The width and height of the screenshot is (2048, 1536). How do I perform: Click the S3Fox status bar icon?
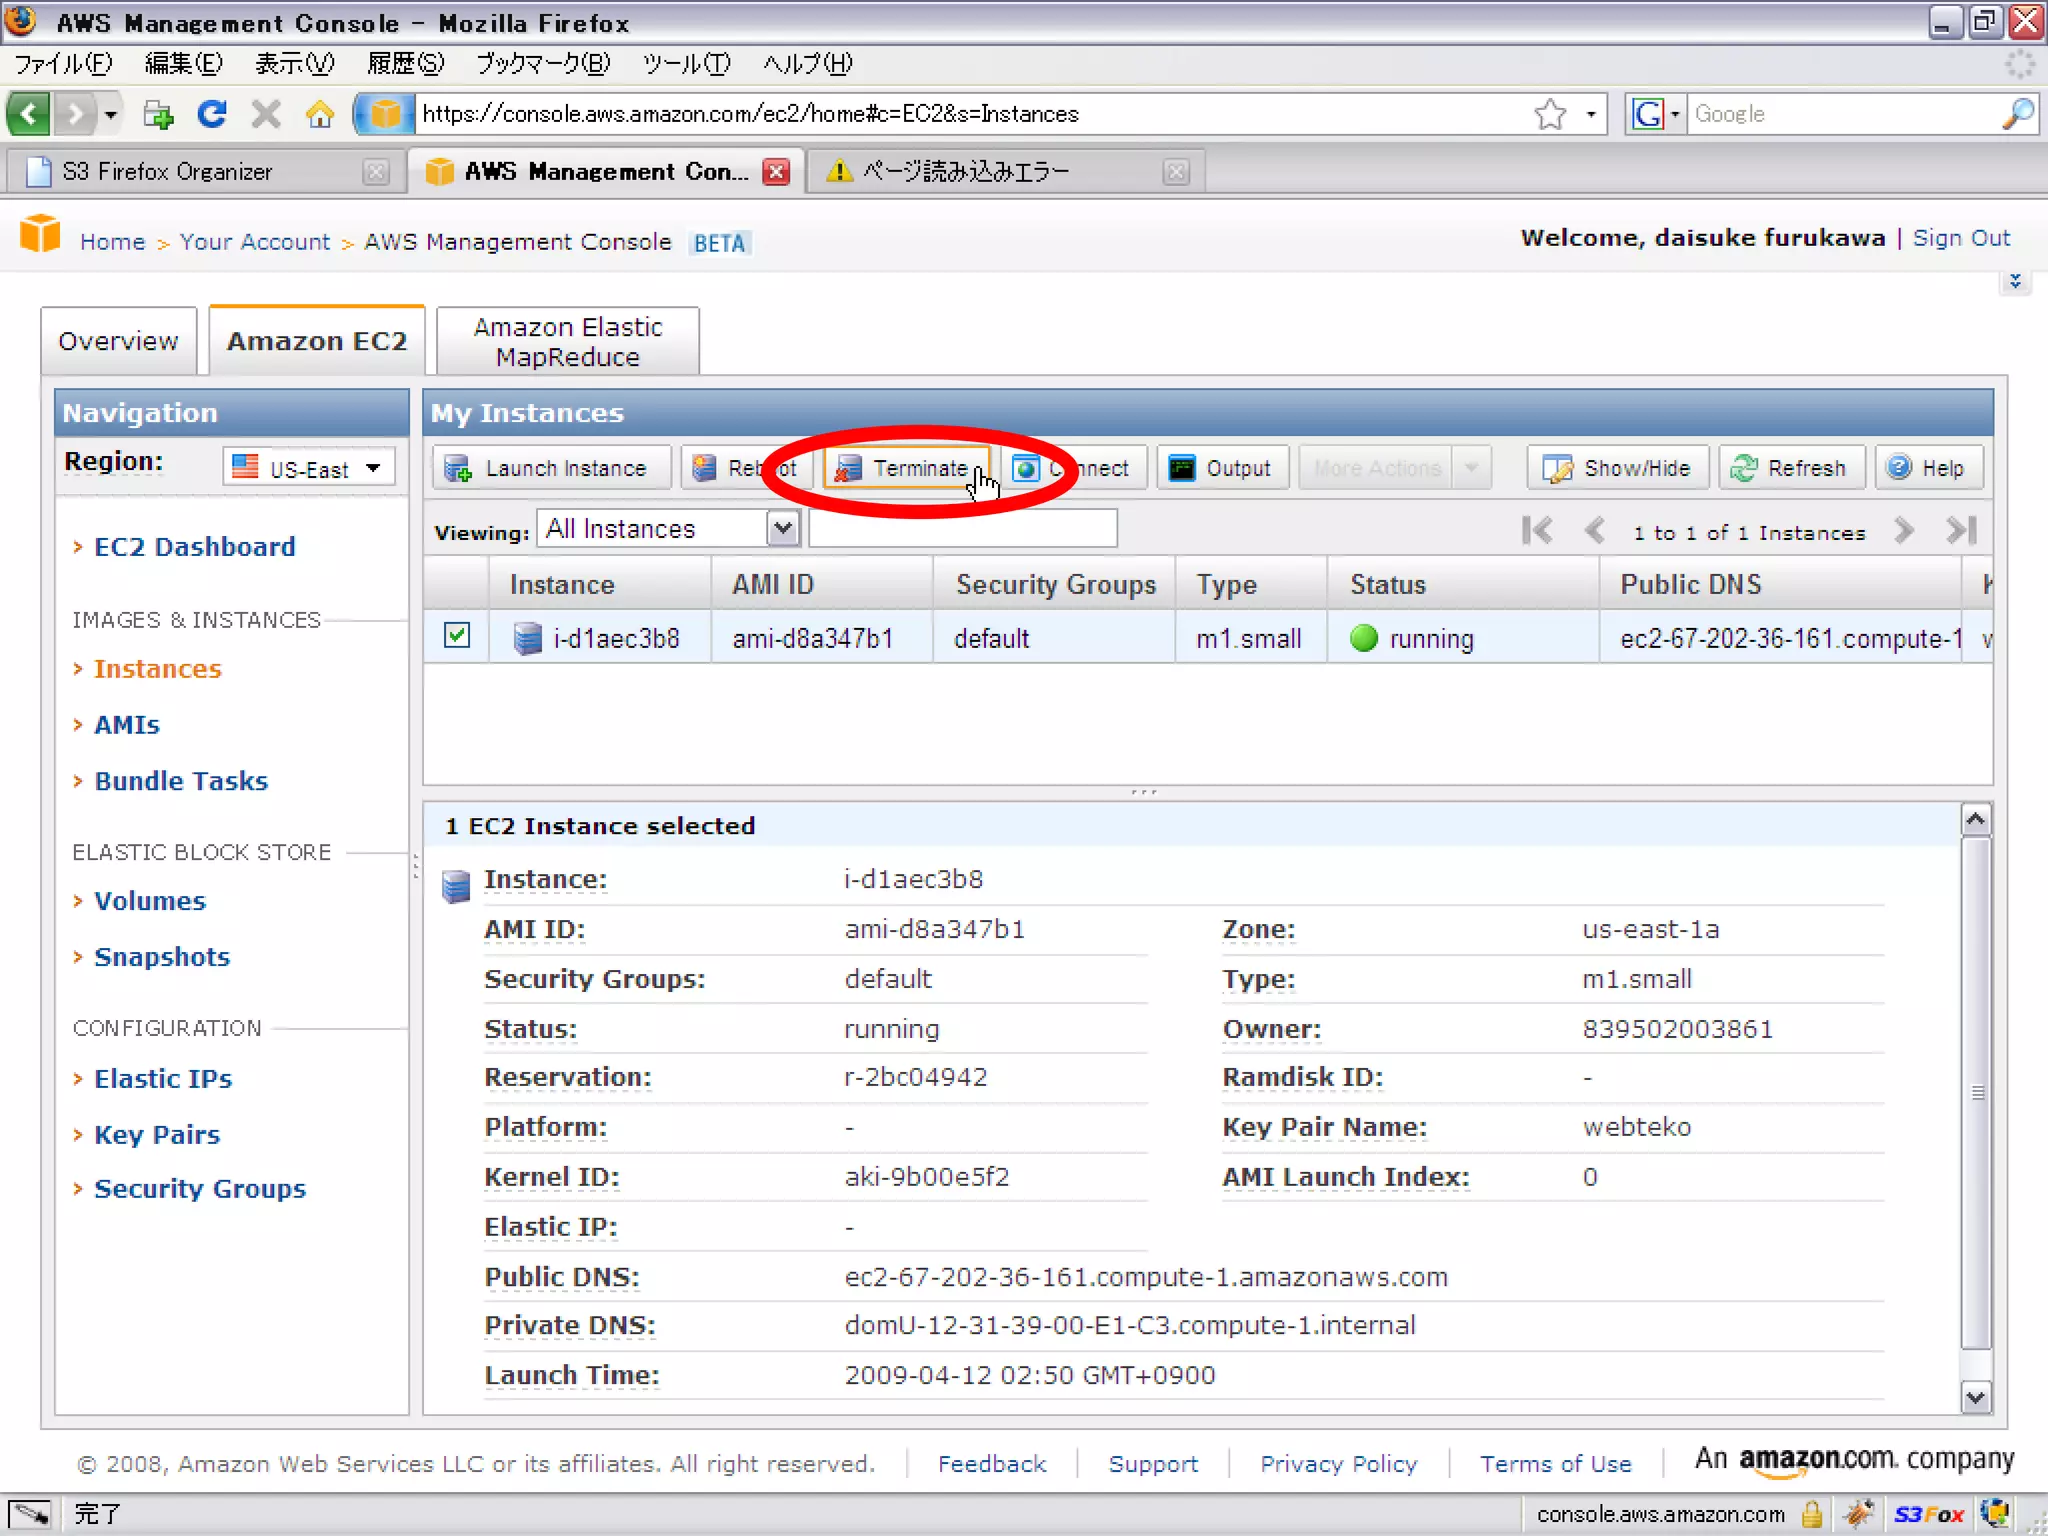click(1929, 1515)
